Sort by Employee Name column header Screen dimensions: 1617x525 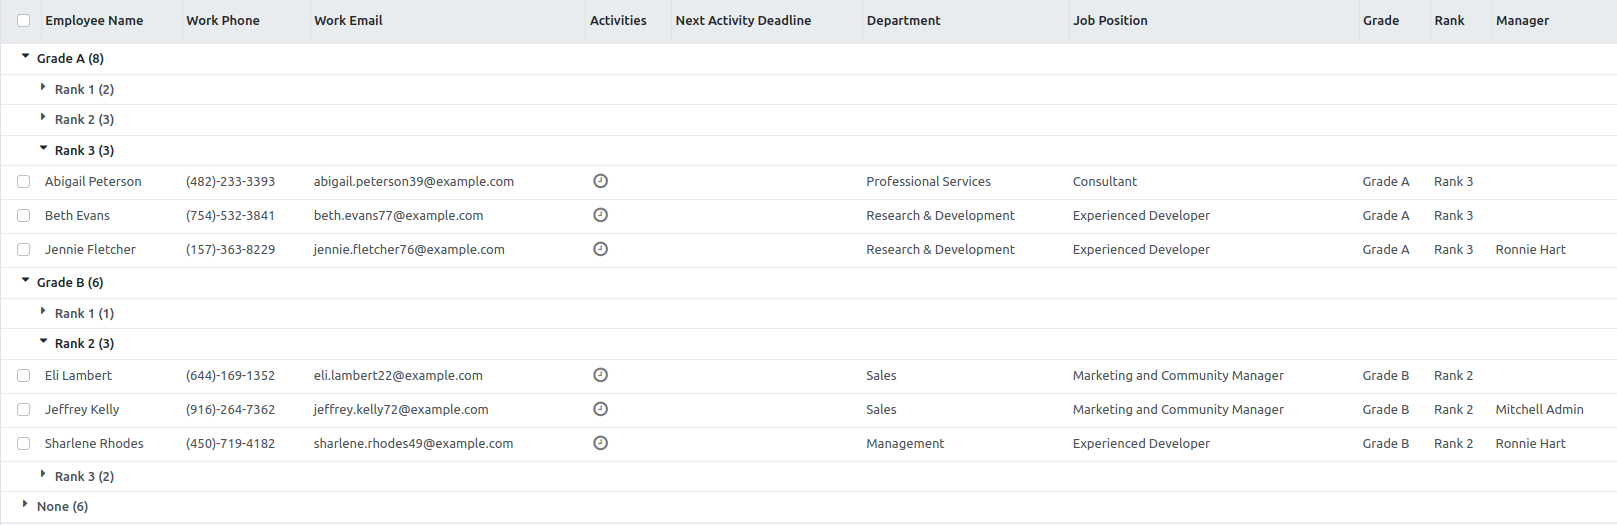coord(94,20)
